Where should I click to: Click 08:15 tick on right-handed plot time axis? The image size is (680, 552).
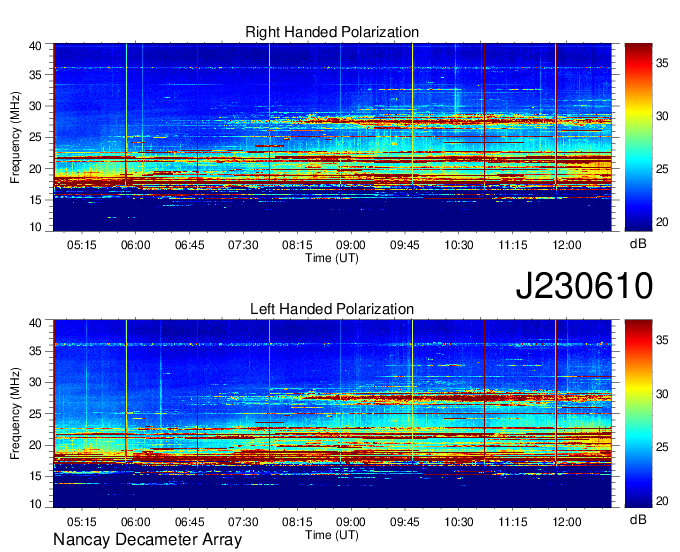tap(297, 245)
